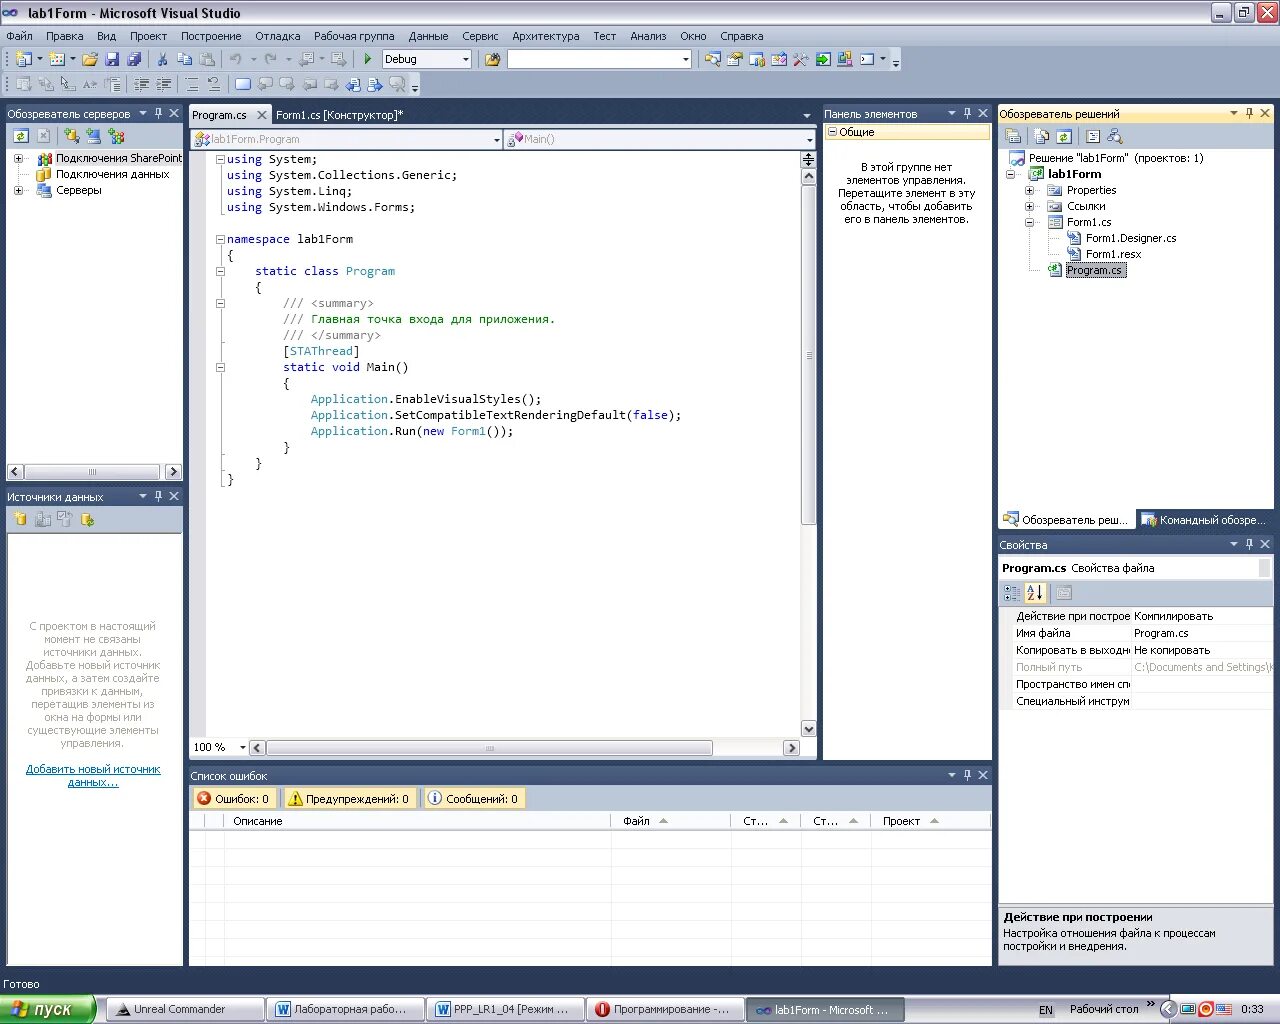Image resolution: width=1280 pixels, height=1024 pixels.
Task: Collapse the Form1.cs node in Solution Explorer
Action: tap(1029, 222)
